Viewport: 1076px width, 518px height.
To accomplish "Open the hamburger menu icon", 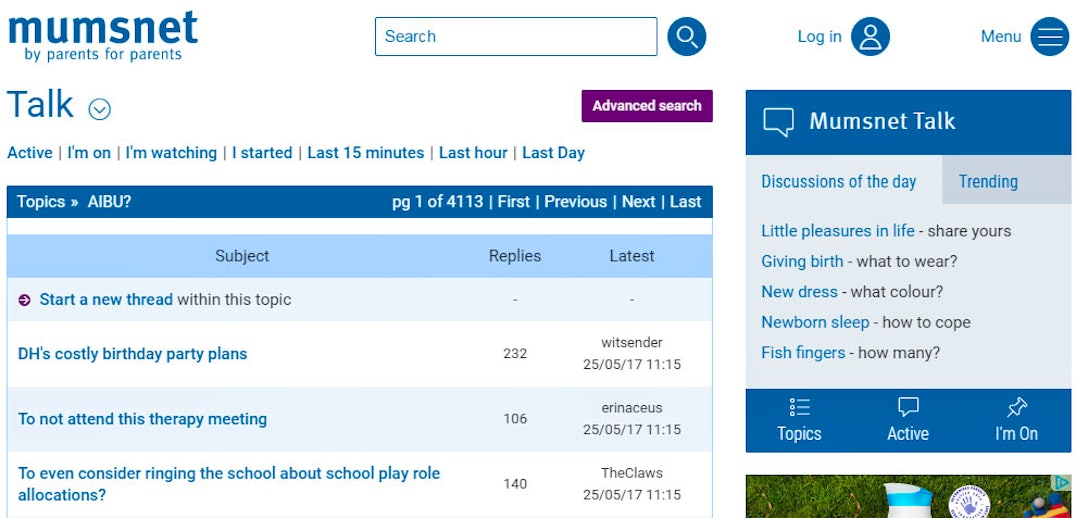I will tap(1050, 36).
